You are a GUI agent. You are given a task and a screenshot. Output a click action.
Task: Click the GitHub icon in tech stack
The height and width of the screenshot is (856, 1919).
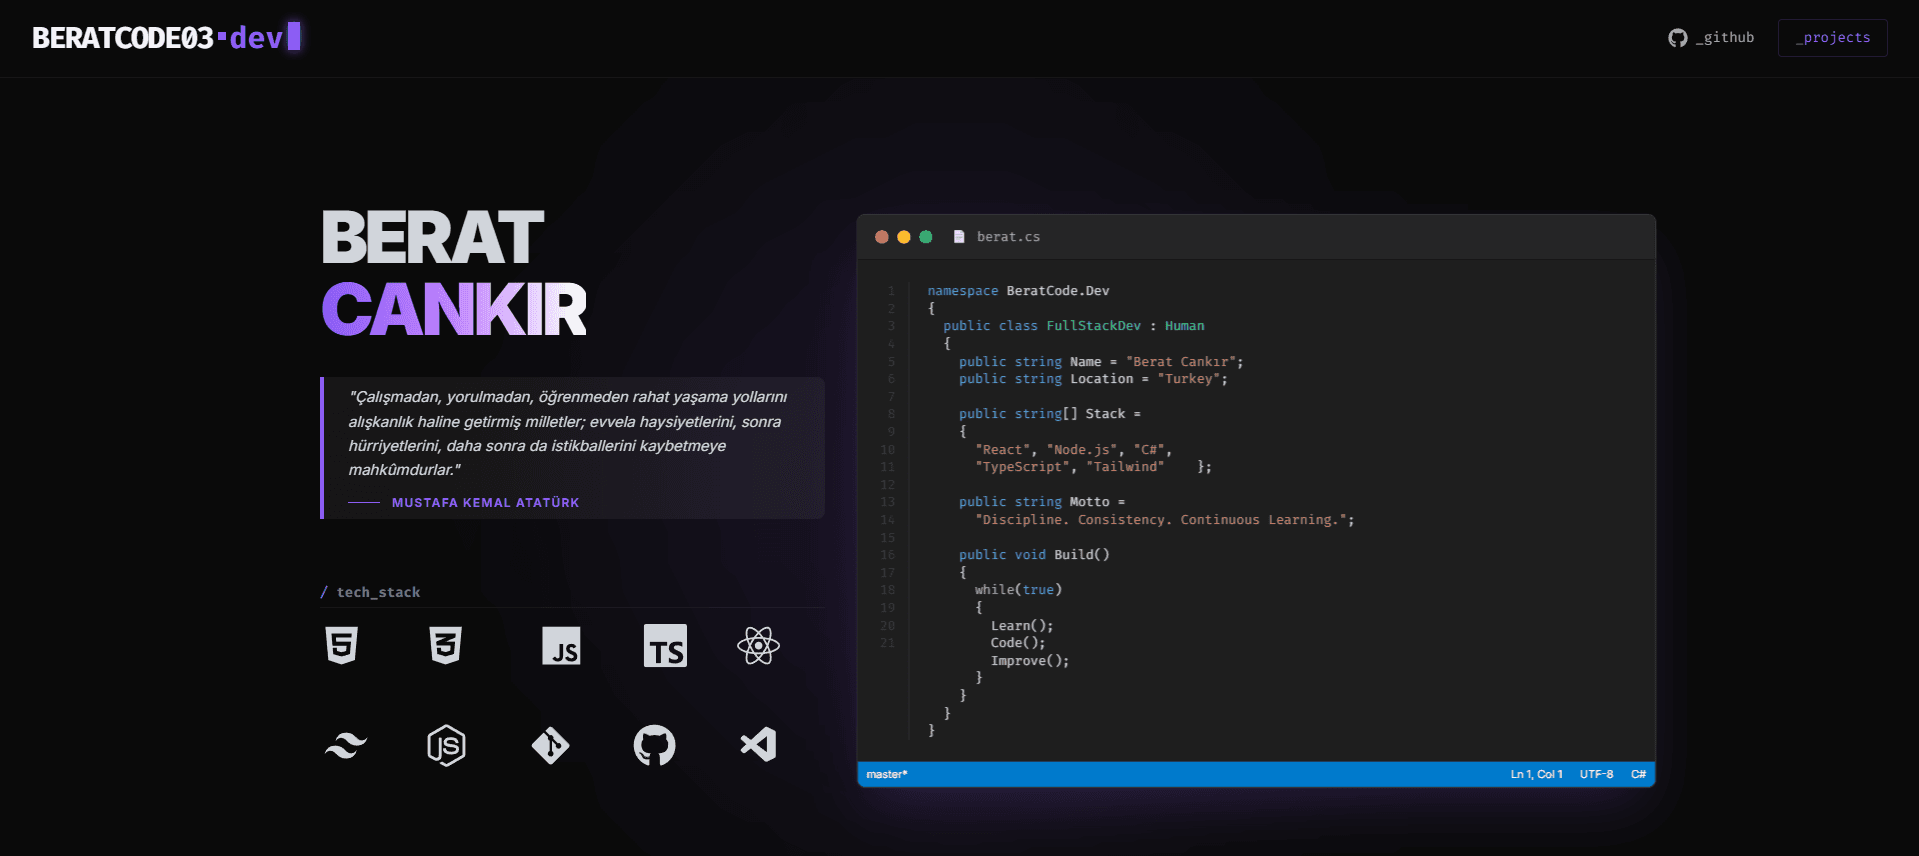(x=655, y=746)
